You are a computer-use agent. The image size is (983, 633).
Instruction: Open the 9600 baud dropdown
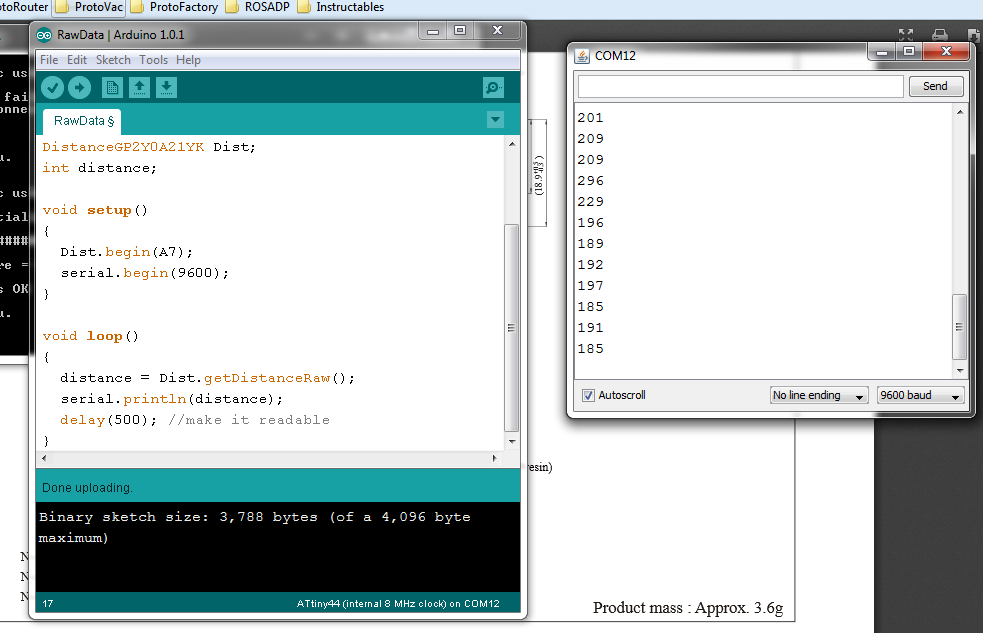tap(920, 395)
